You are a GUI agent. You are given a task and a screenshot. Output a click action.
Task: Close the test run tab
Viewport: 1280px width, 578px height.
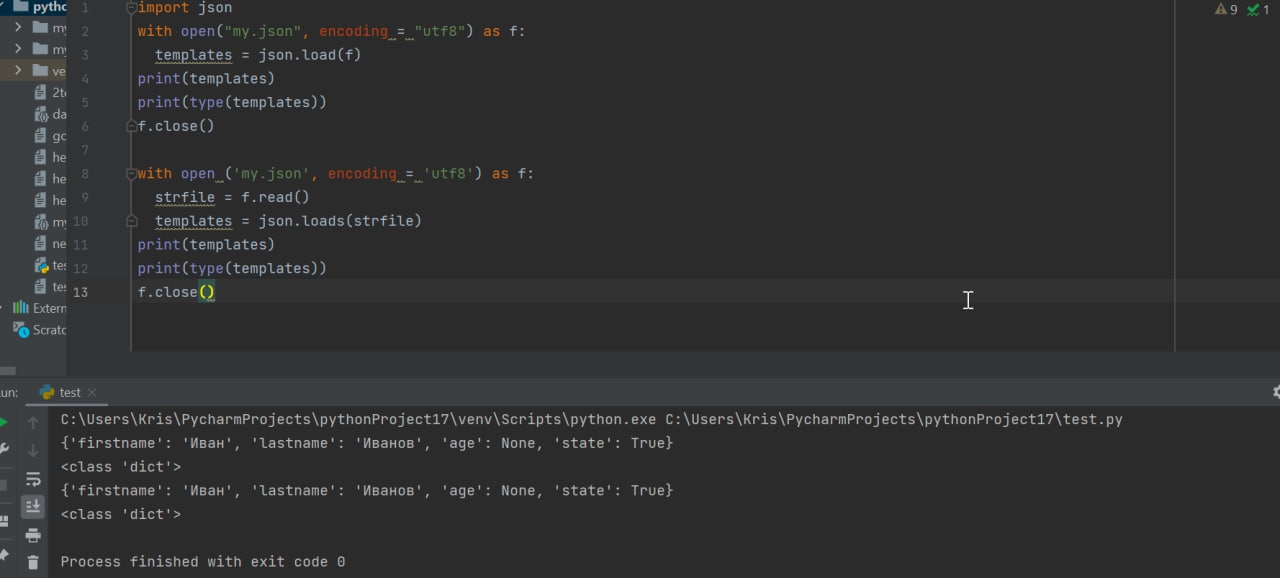pos(92,393)
